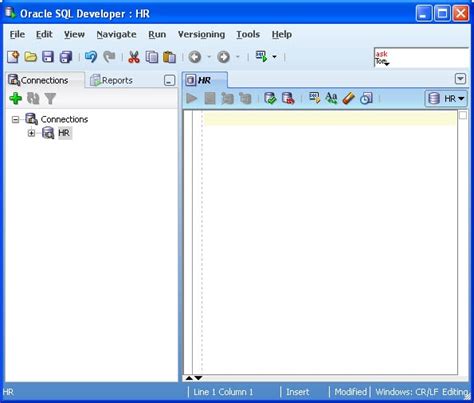Viewport: 474px width, 403px height.
Task: Select the HR connection in tree
Action: tap(64, 133)
